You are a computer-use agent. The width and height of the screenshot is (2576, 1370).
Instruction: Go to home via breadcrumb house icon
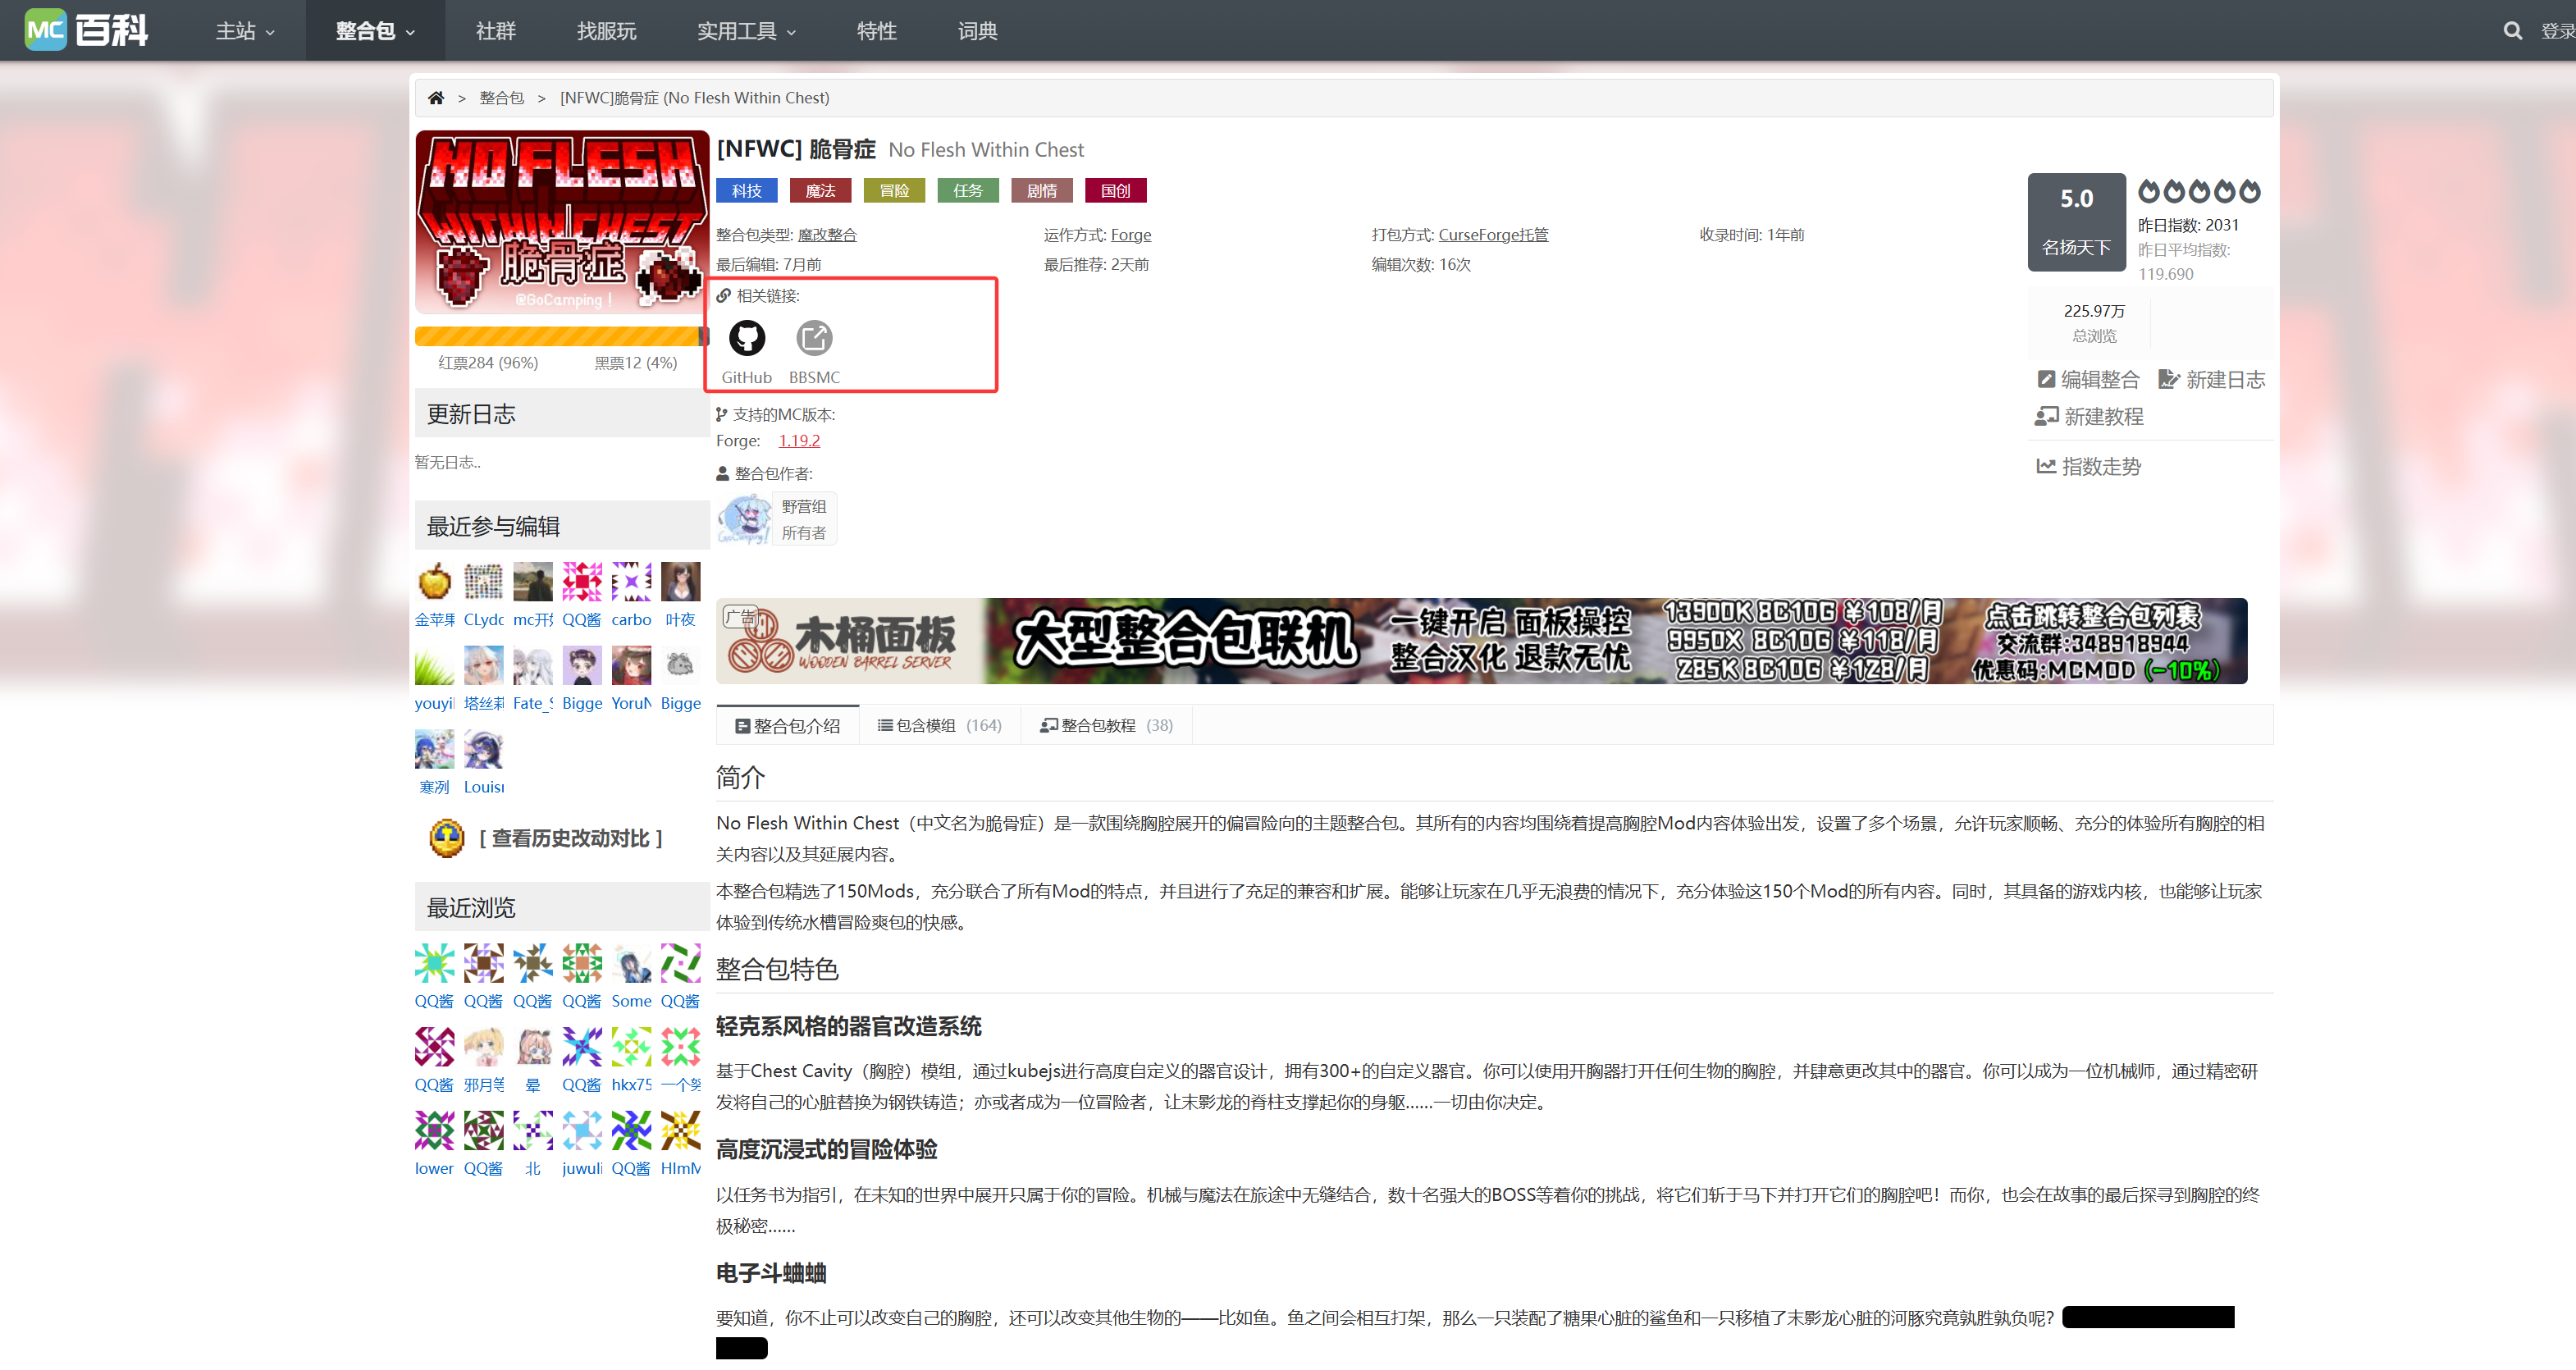point(436,98)
